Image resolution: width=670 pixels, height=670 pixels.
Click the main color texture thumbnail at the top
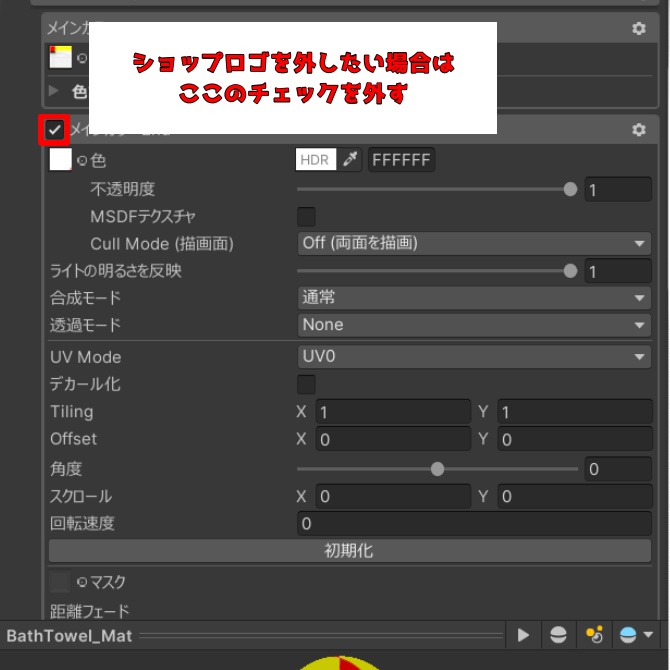[60, 57]
